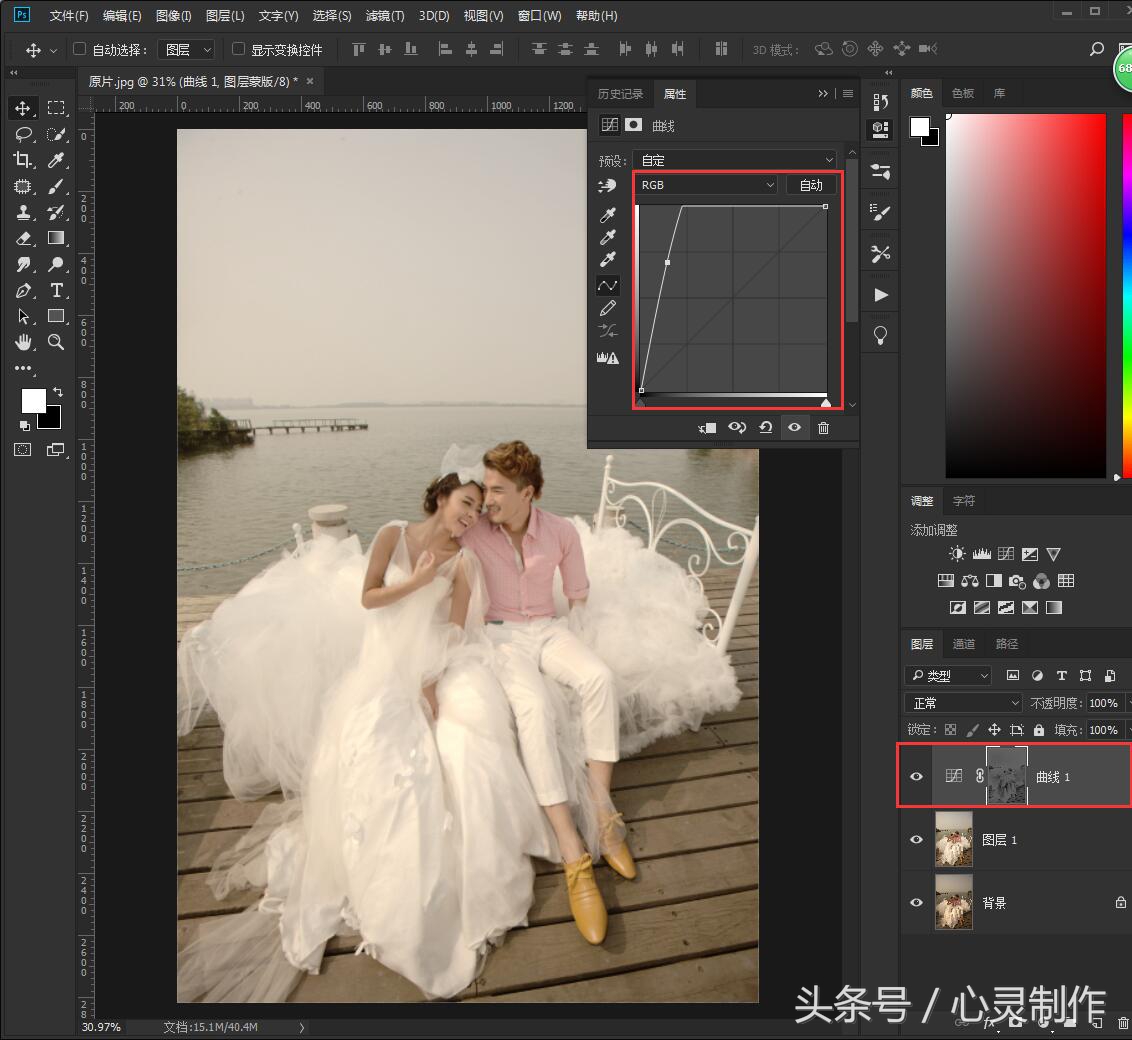Click the 曲线 1 layer mask thumbnail
Viewport: 1132px width, 1040px height.
pyautogui.click(x=1007, y=775)
